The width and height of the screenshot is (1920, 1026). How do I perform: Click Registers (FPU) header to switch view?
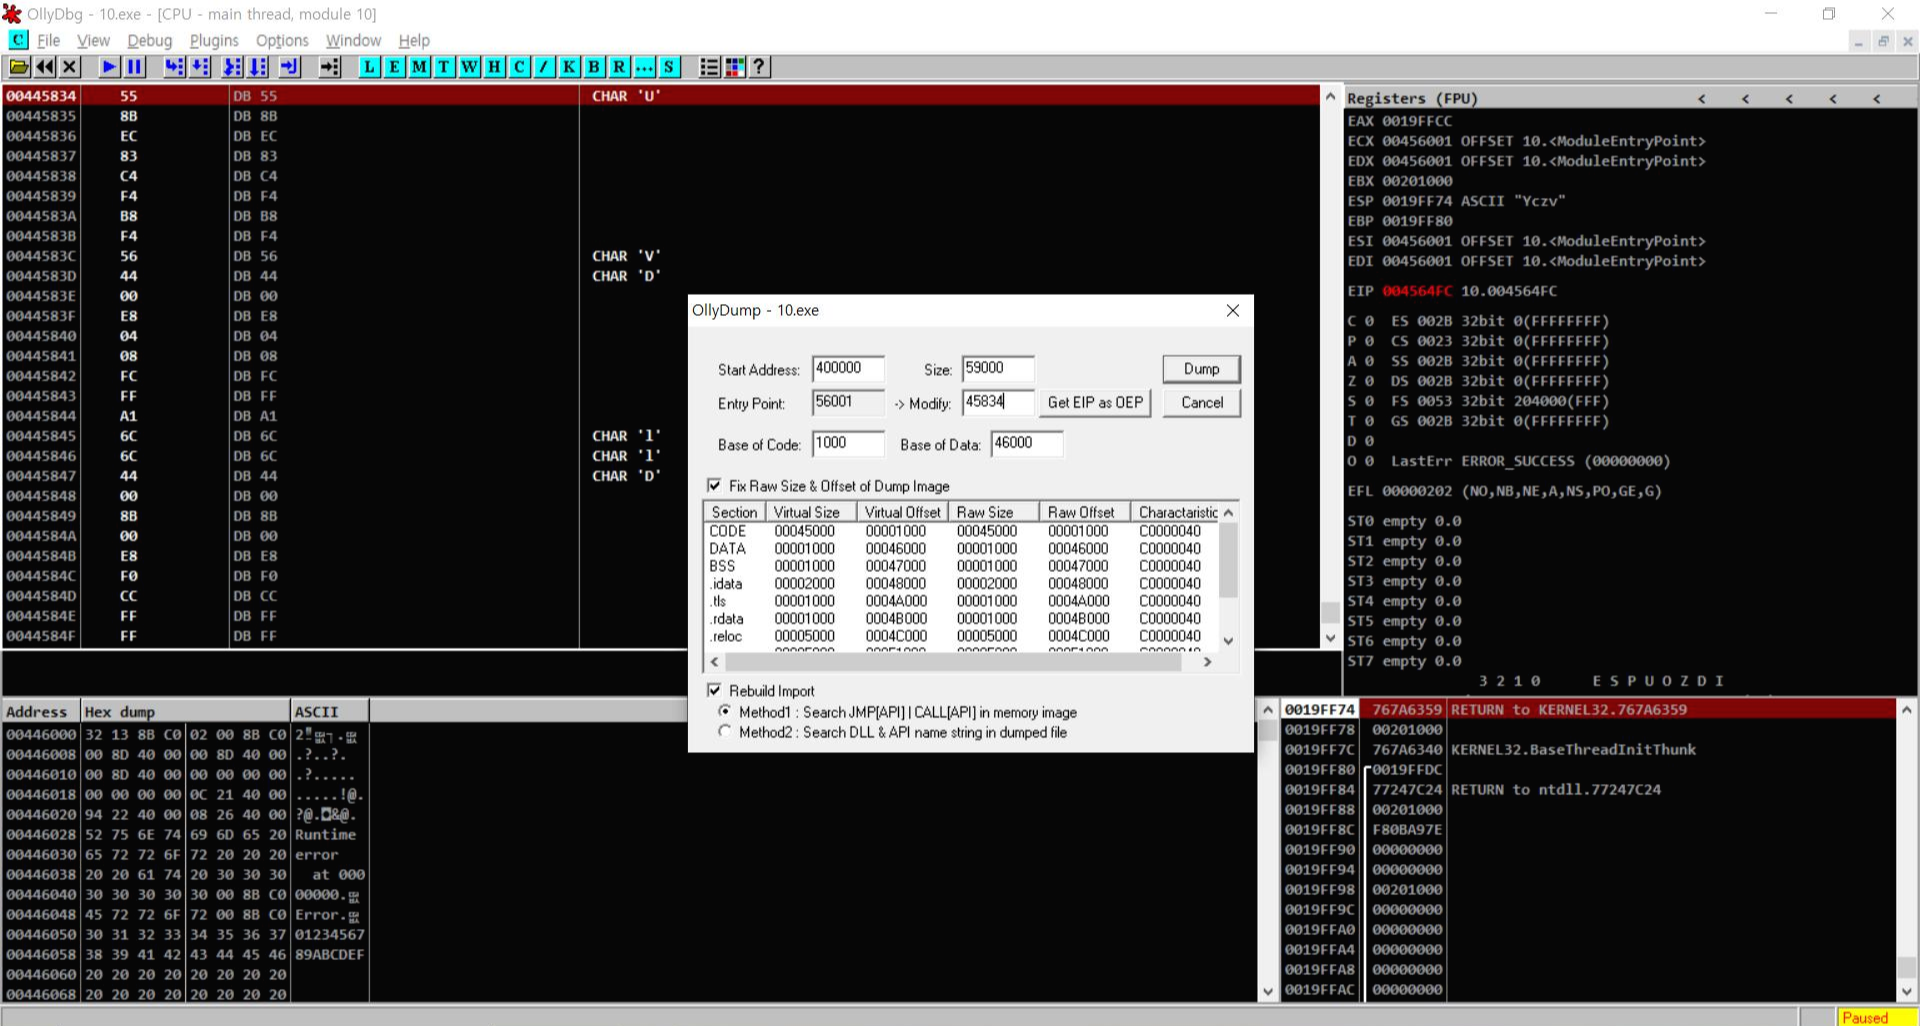point(1412,98)
